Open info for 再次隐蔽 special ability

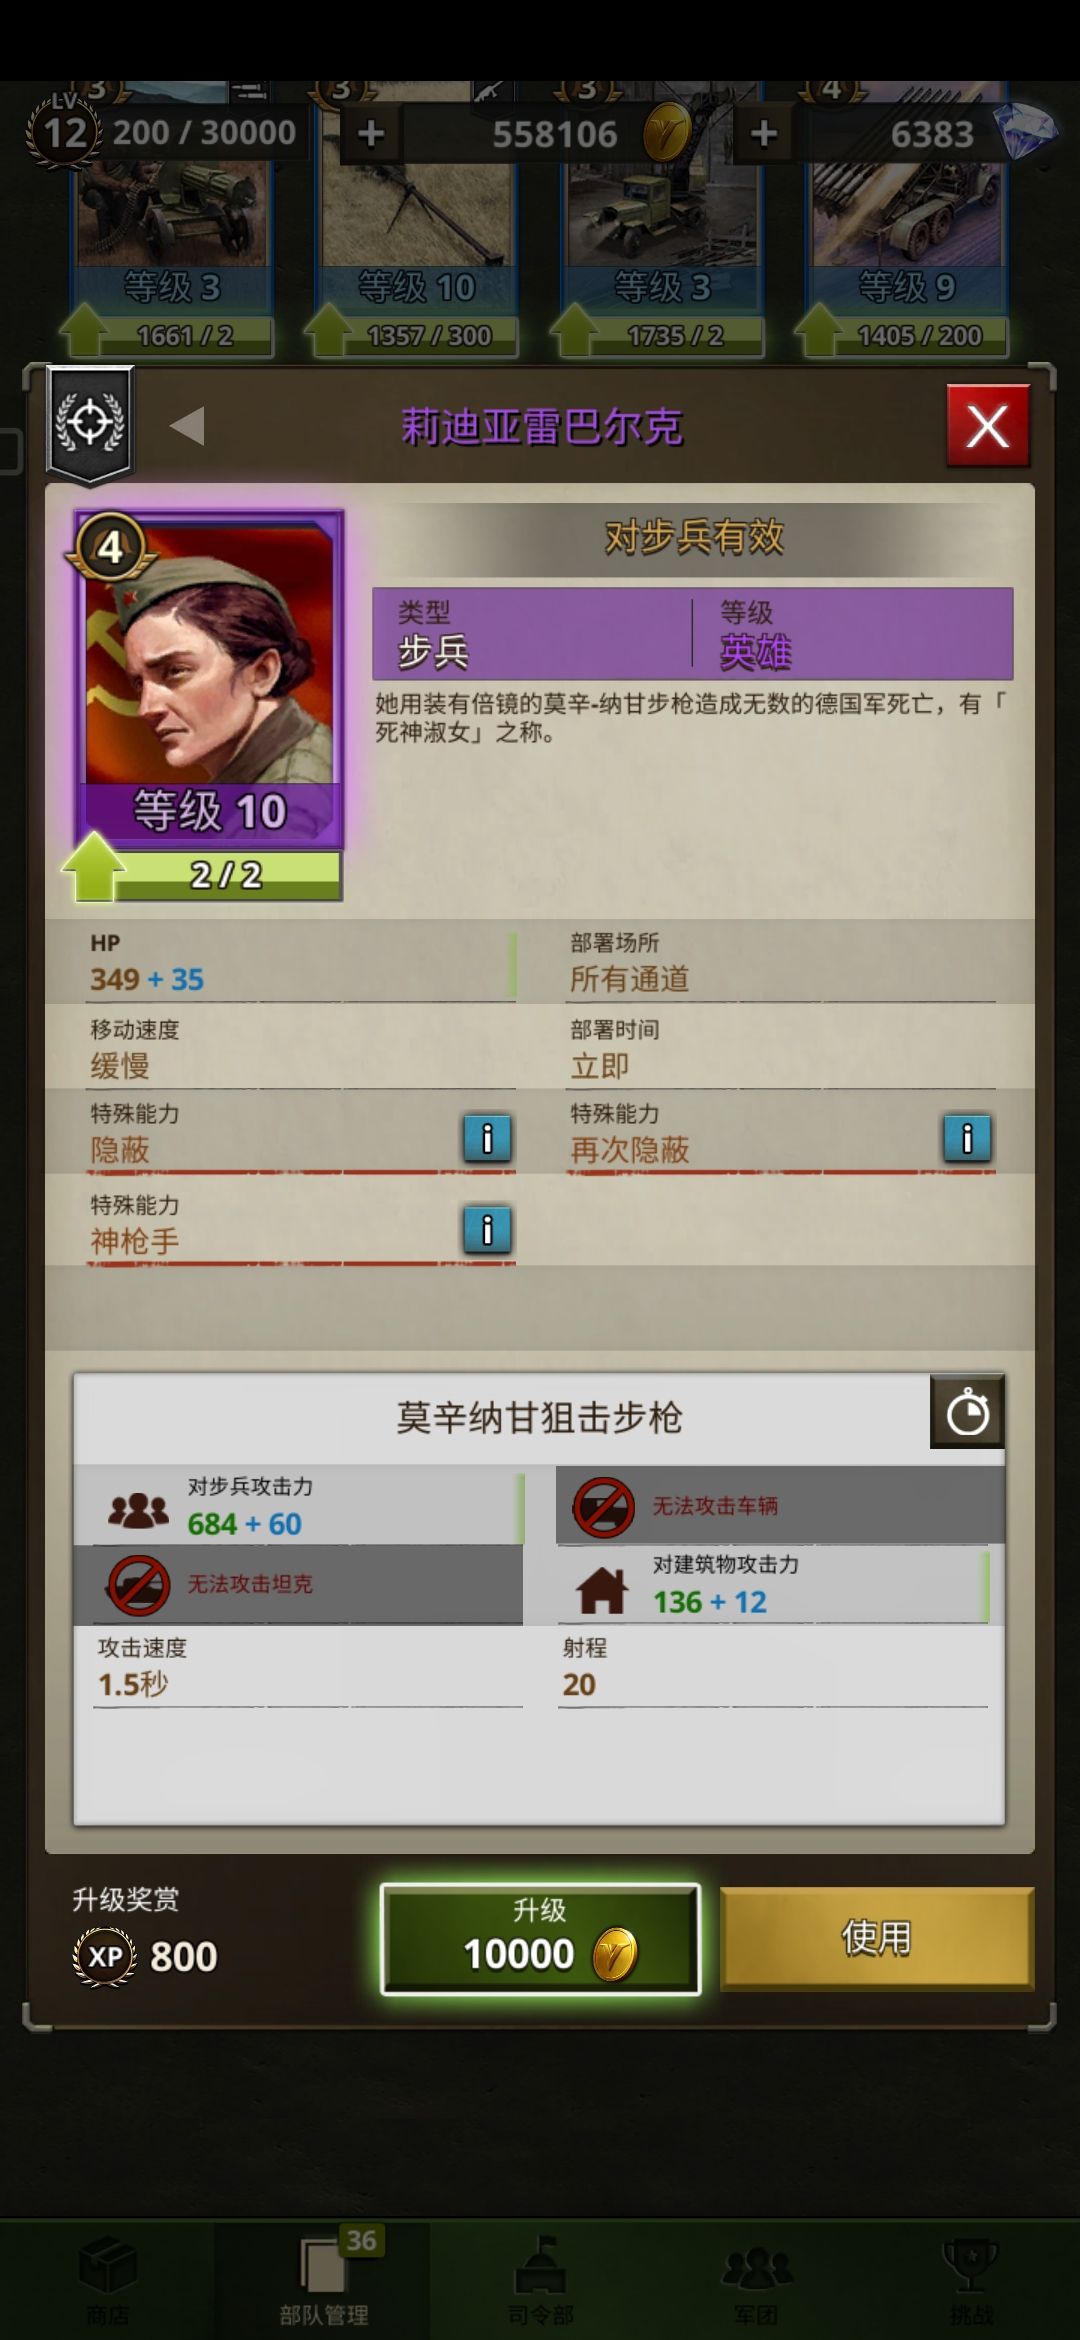pos(967,1138)
